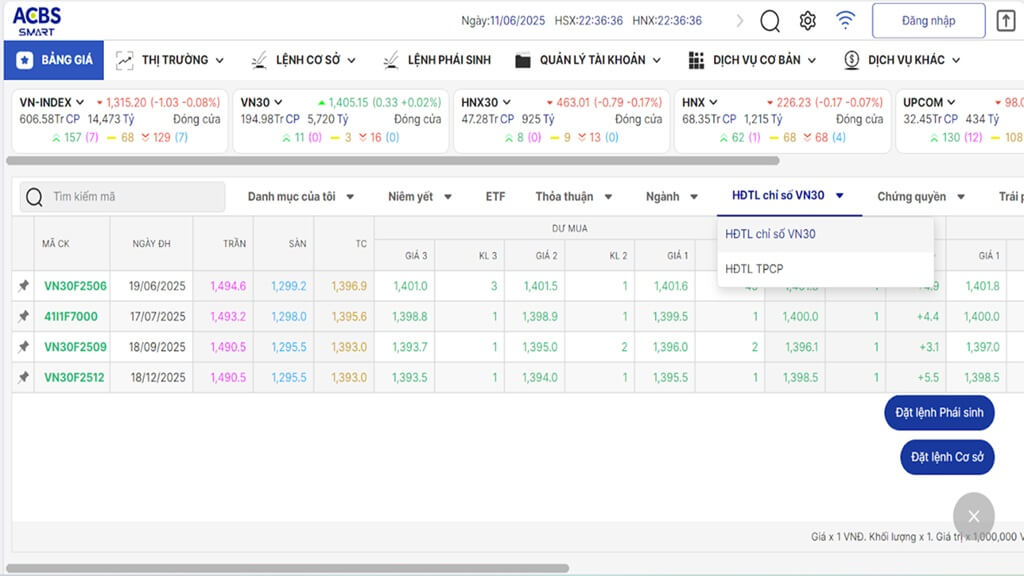Click the NGÀY ĐH column header

point(151,244)
